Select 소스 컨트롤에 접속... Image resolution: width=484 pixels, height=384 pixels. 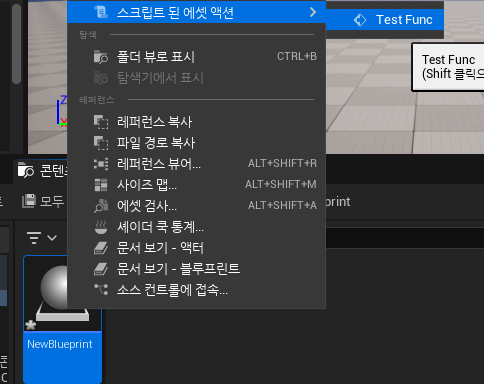196,290
